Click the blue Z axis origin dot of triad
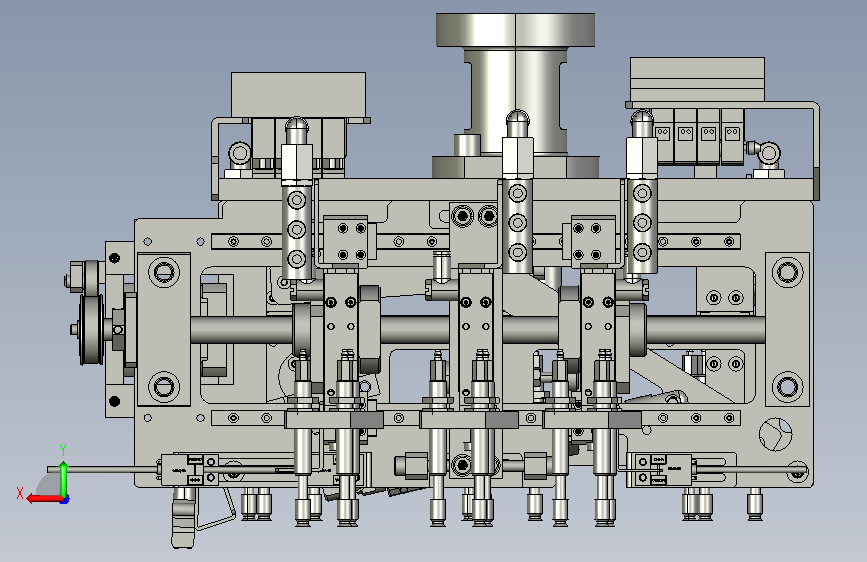 pyautogui.click(x=65, y=500)
